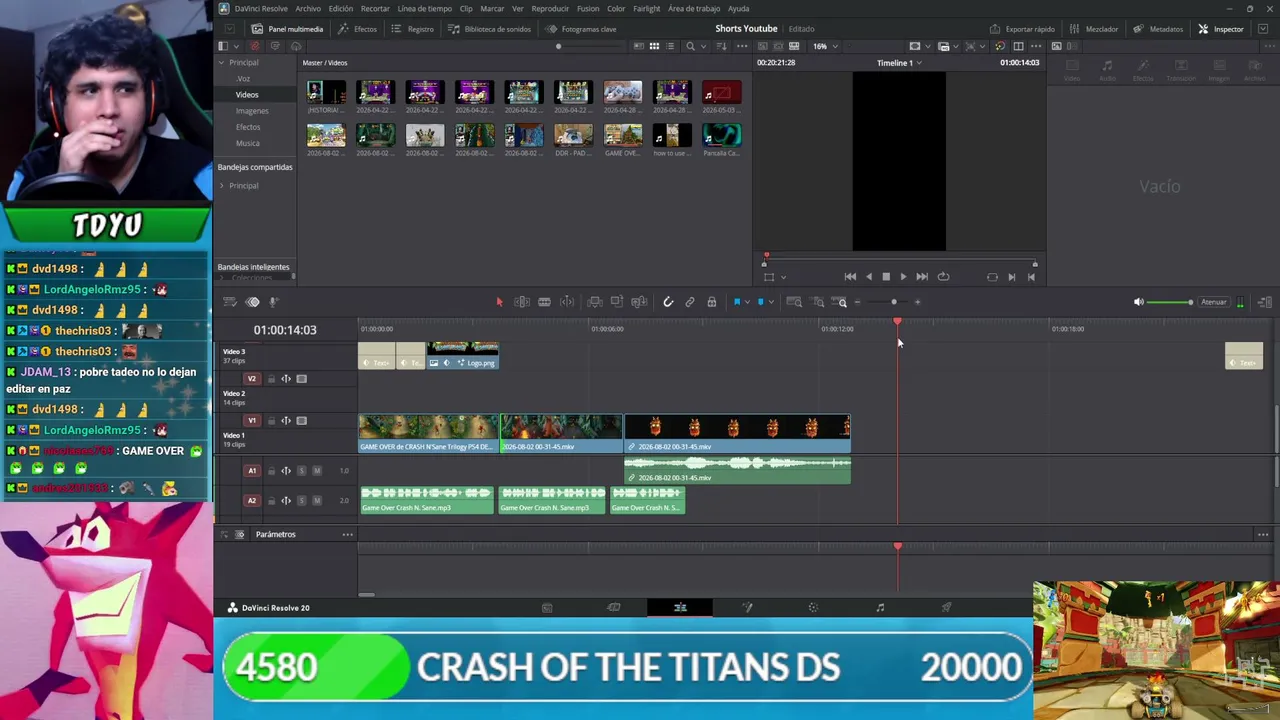This screenshot has width=1280, height=720.
Task: Open the Color page icon
Action: click(813, 608)
